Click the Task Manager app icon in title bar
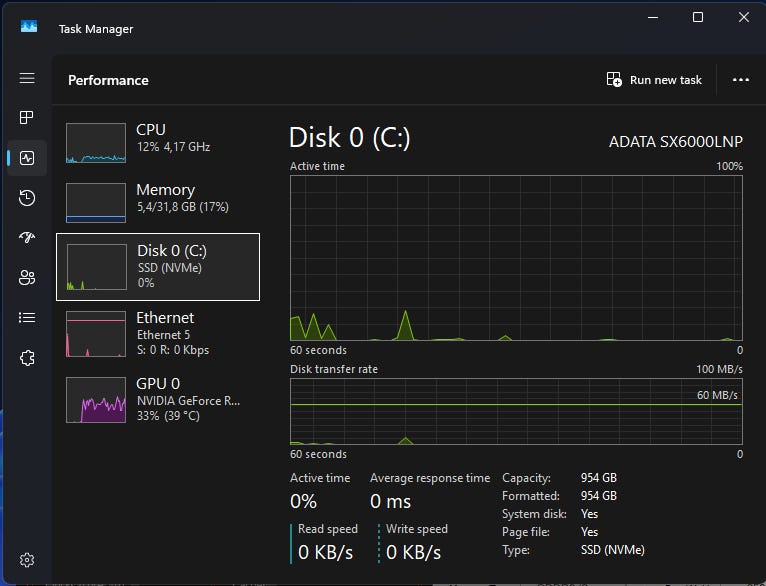Viewport: 766px width, 586px height. pos(29,26)
